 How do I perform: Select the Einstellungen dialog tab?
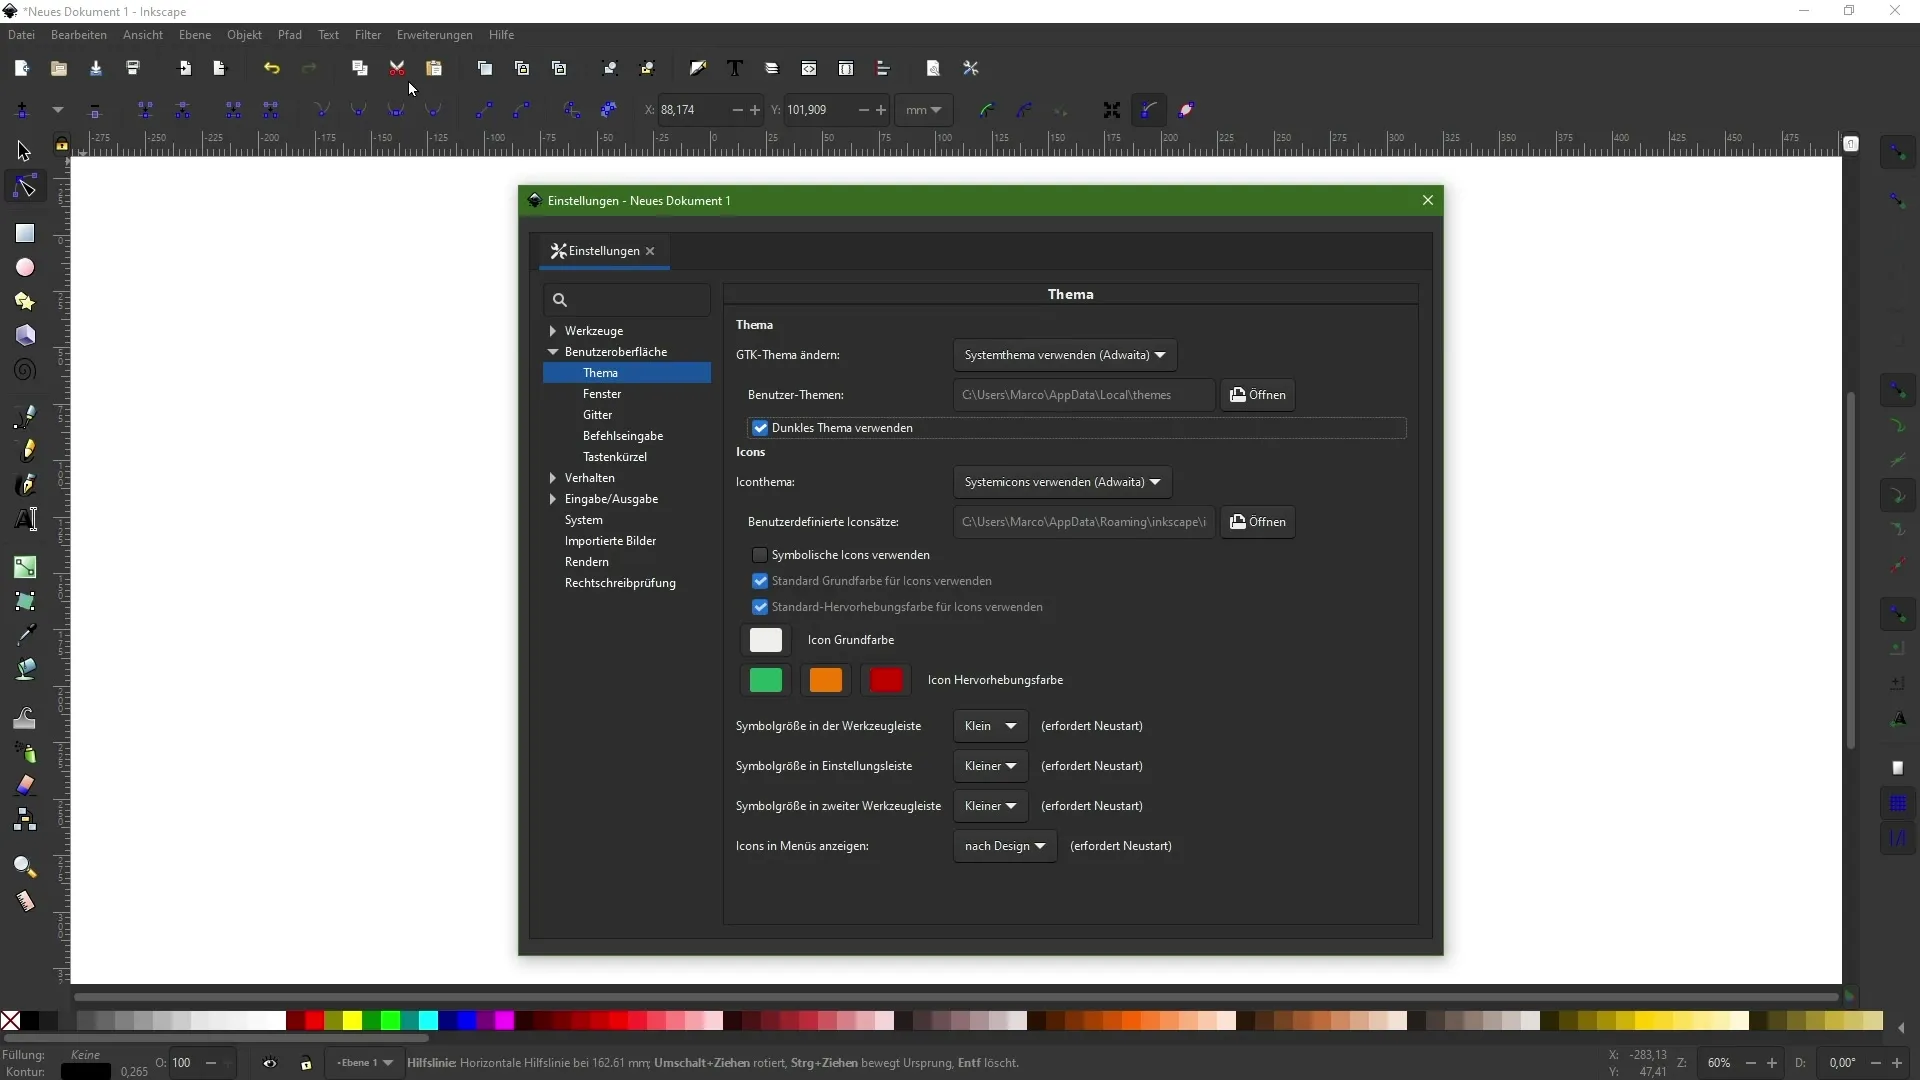[604, 251]
